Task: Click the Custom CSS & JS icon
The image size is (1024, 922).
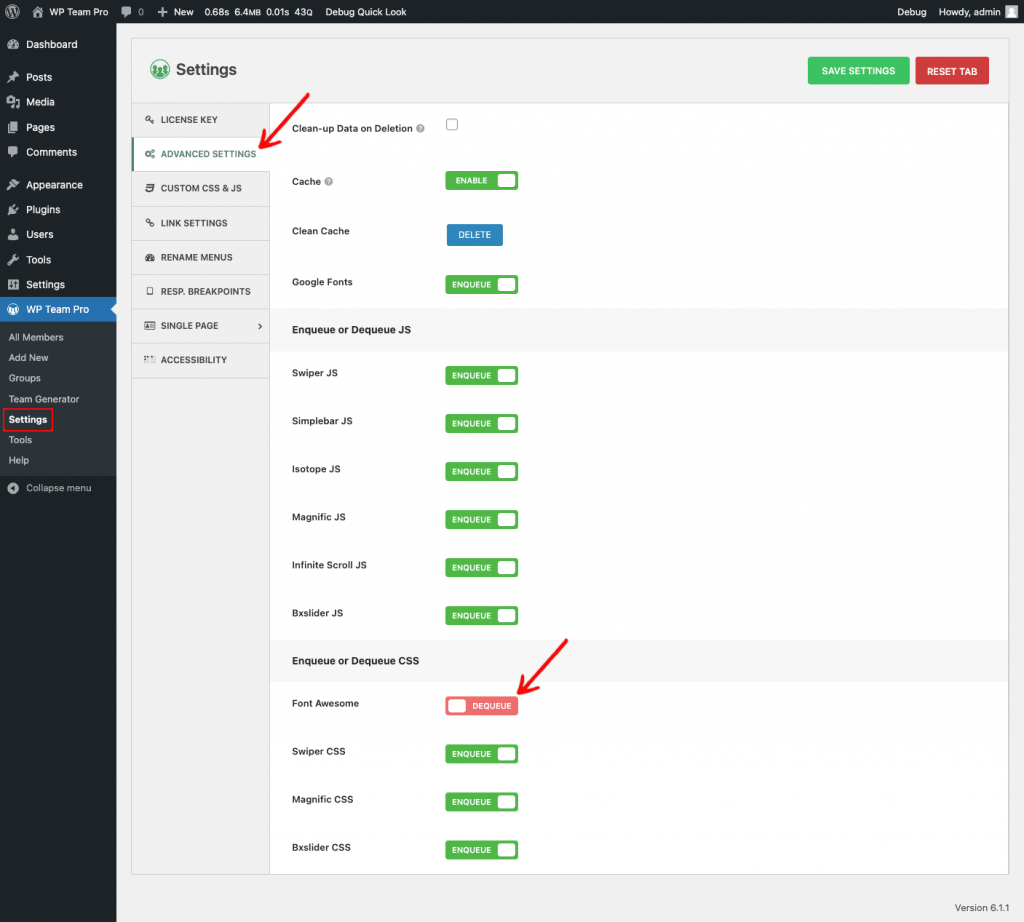Action: click(x=150, y=188)
